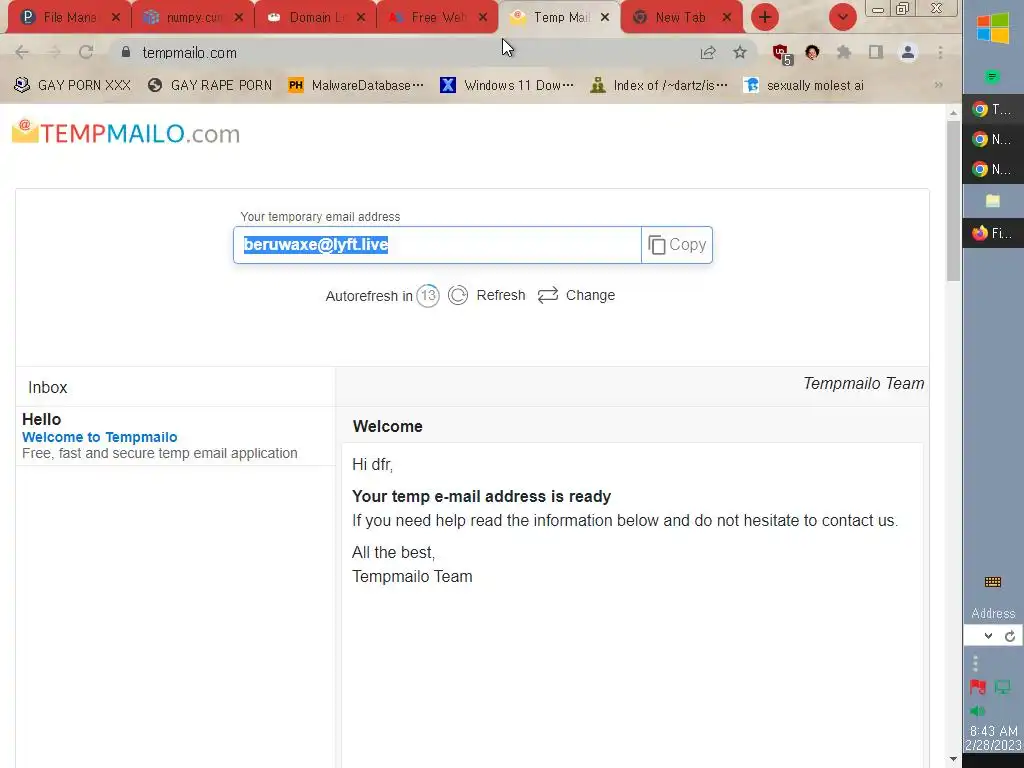Open the MalwareDatabase bookmark
The image size is (1024, 768).
[356, 85]
